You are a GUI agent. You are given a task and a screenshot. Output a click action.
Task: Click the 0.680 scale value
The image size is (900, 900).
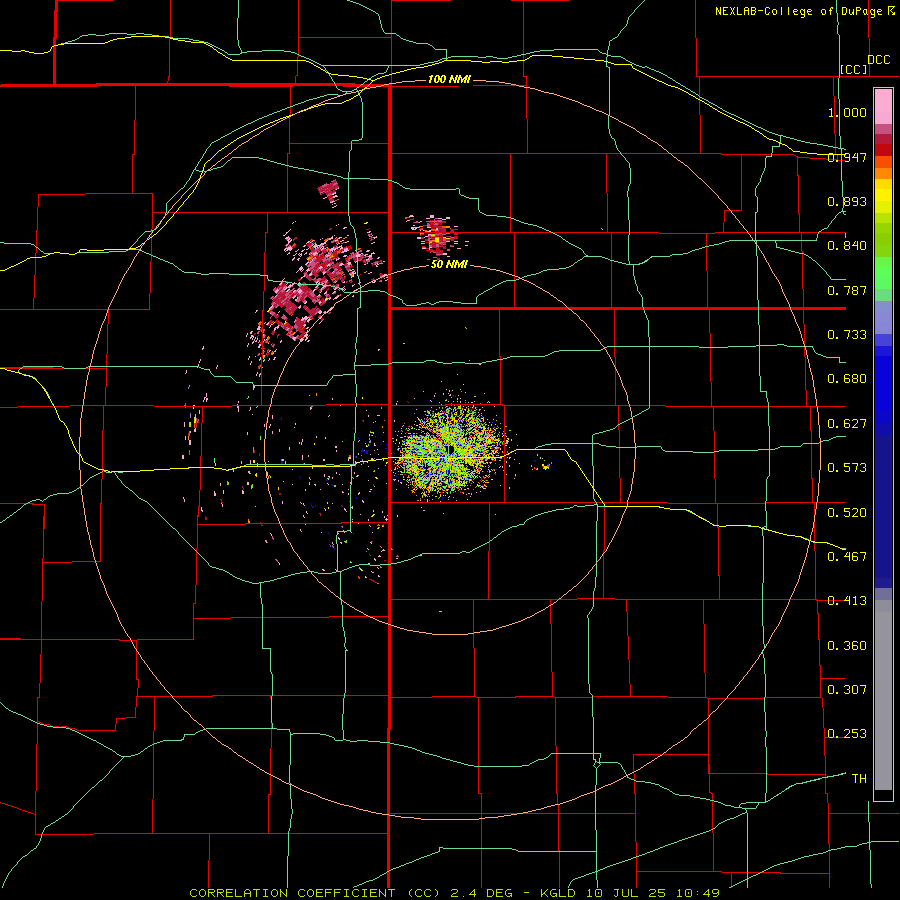click(847, 379)
